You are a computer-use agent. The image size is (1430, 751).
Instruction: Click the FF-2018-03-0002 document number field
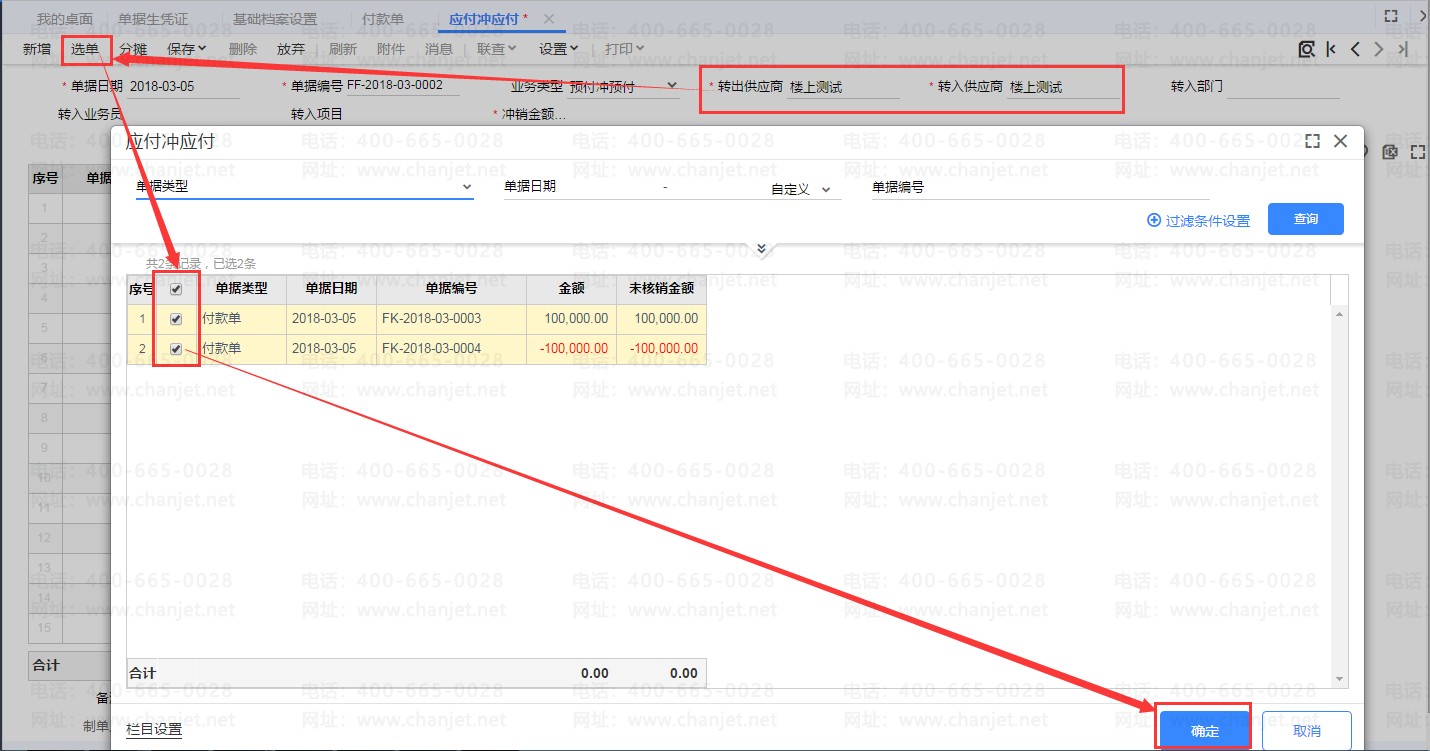click(x=402, y=86)
